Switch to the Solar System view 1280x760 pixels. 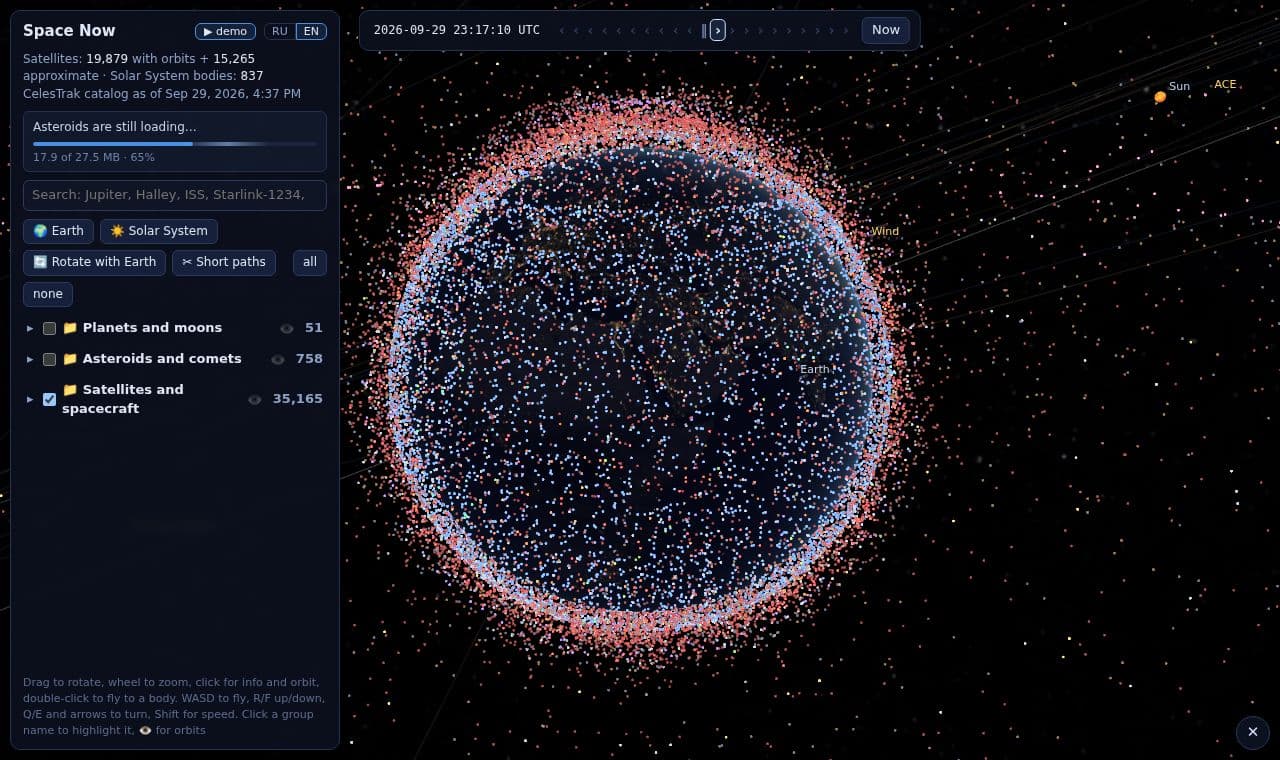[159, 231]
